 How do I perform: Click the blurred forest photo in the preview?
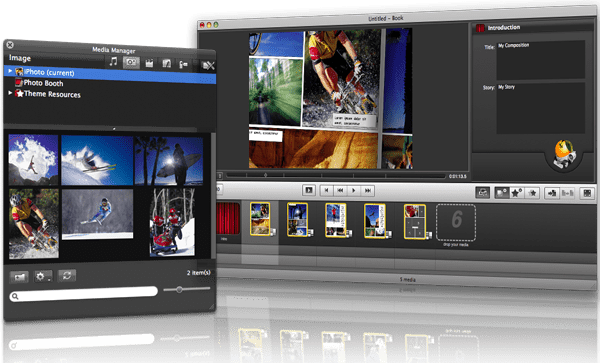275,92
